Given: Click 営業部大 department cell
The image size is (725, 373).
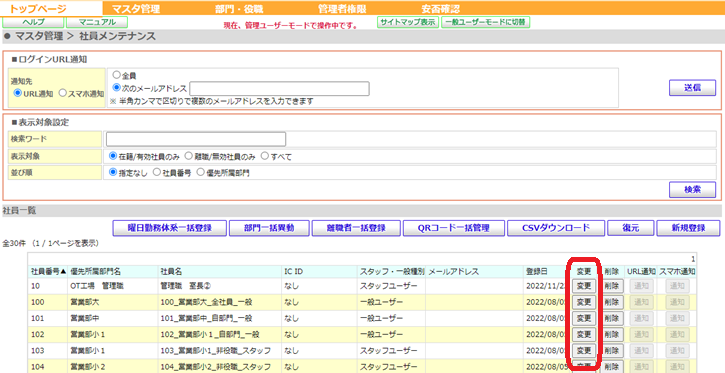Looking at the screenshot, I should 85,303.
